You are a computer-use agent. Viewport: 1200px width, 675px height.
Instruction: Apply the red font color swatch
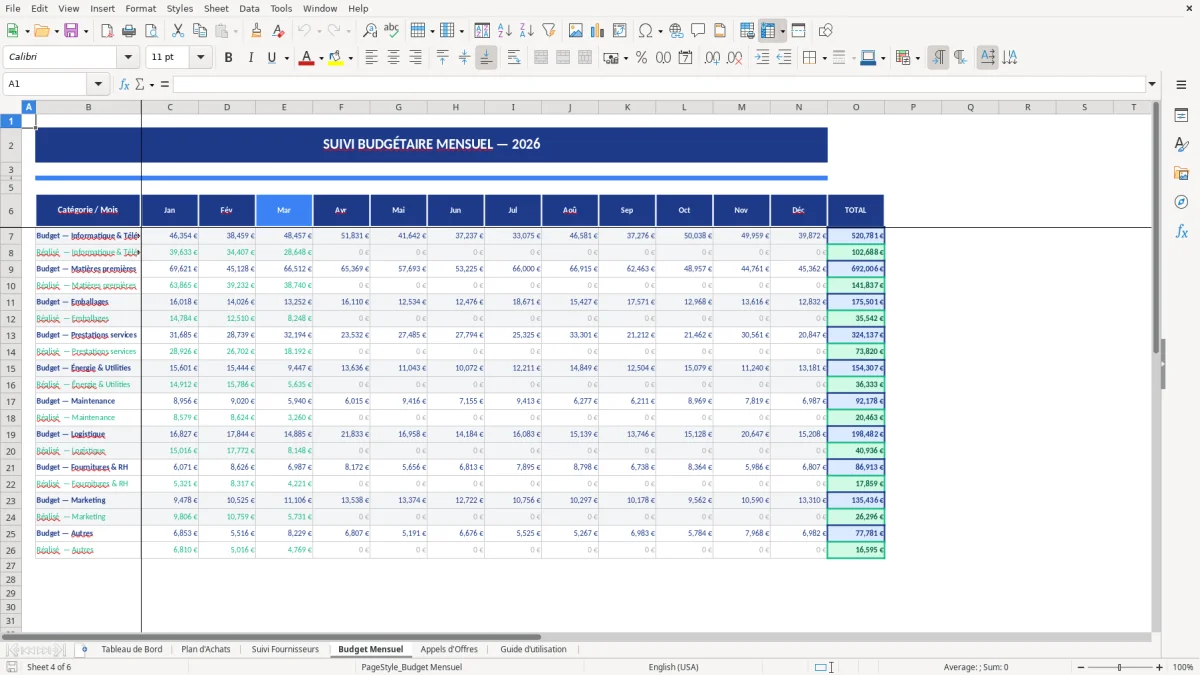tap(306, 58)
